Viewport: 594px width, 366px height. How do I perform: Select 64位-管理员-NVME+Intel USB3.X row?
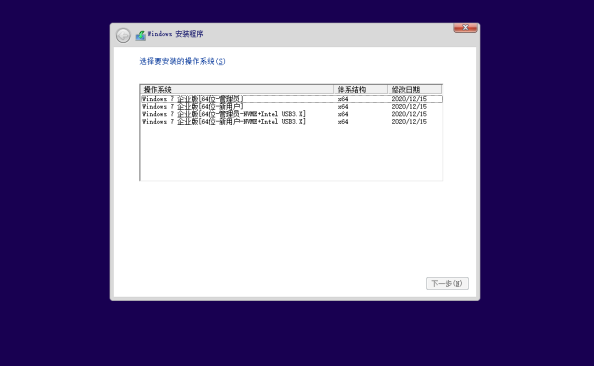pos(291,114)
